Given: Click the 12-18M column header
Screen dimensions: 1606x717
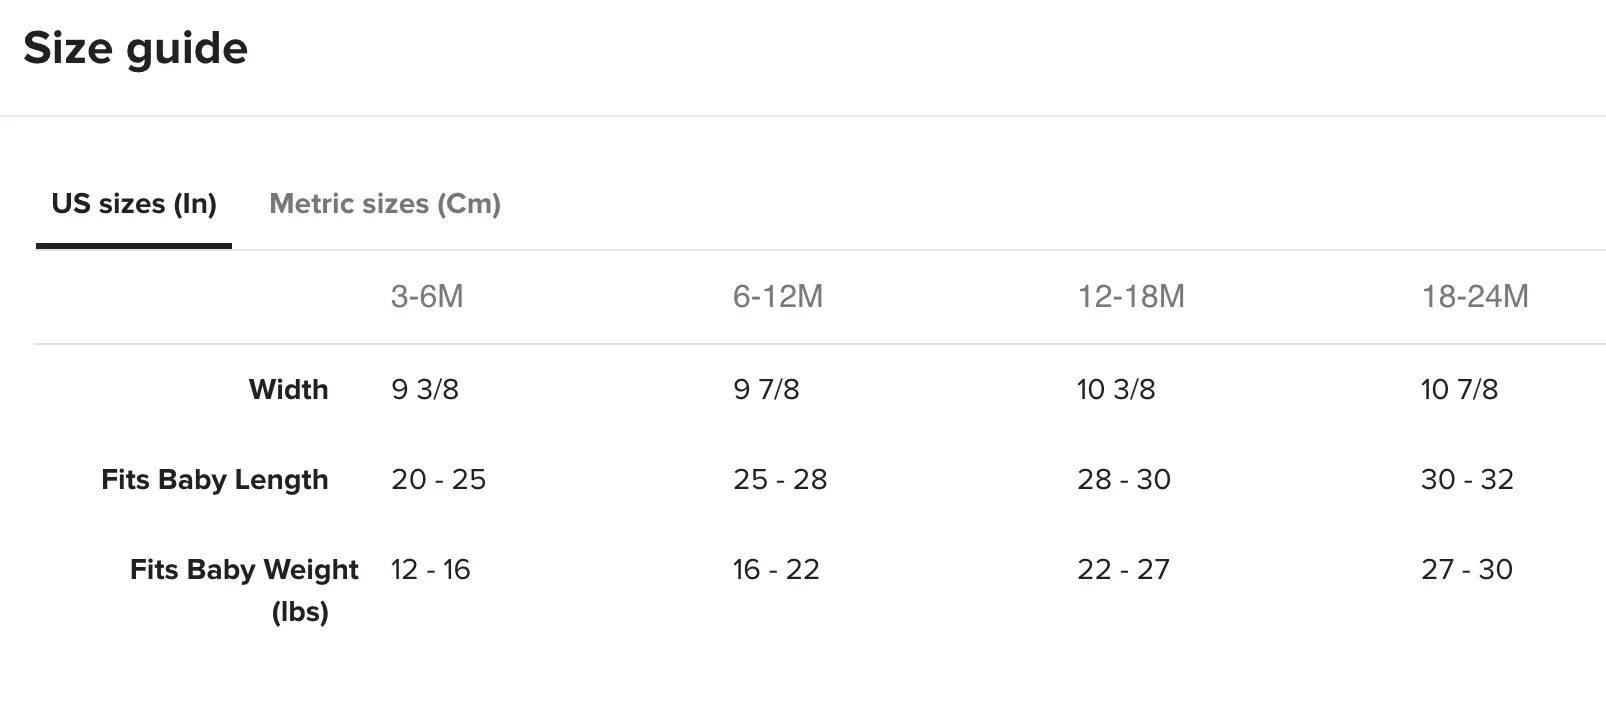Looking at the screenshot, I should click(x=1131, y=296).
